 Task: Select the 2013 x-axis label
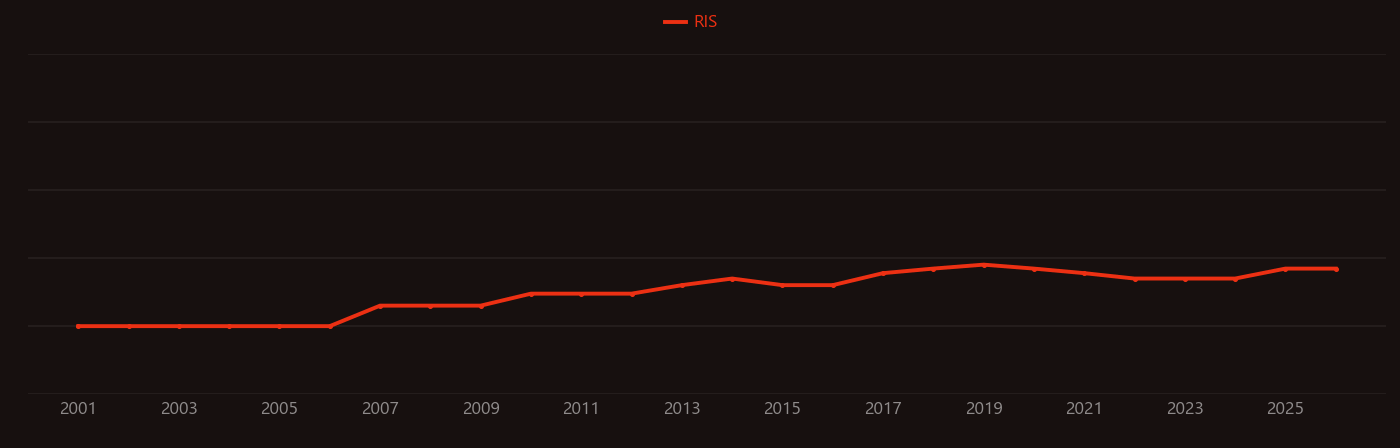(682, 409)
